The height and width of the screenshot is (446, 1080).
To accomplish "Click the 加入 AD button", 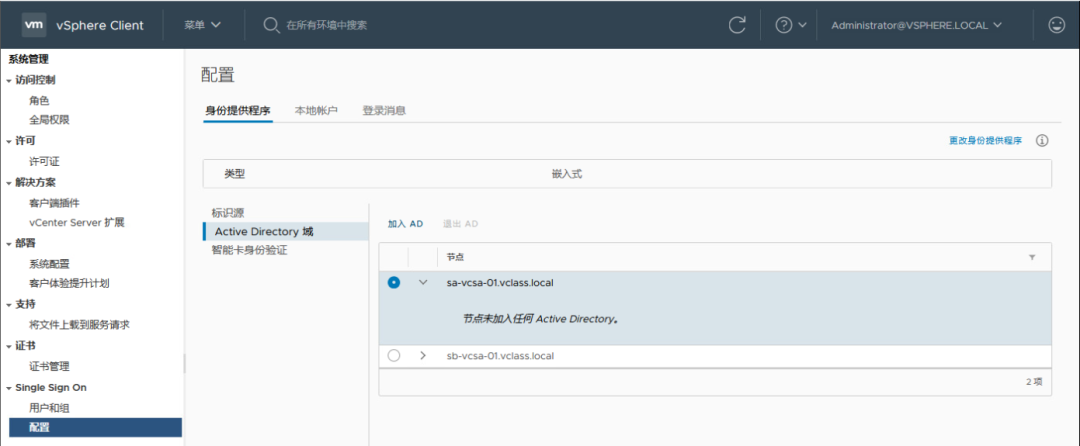I will coord(405,224).
